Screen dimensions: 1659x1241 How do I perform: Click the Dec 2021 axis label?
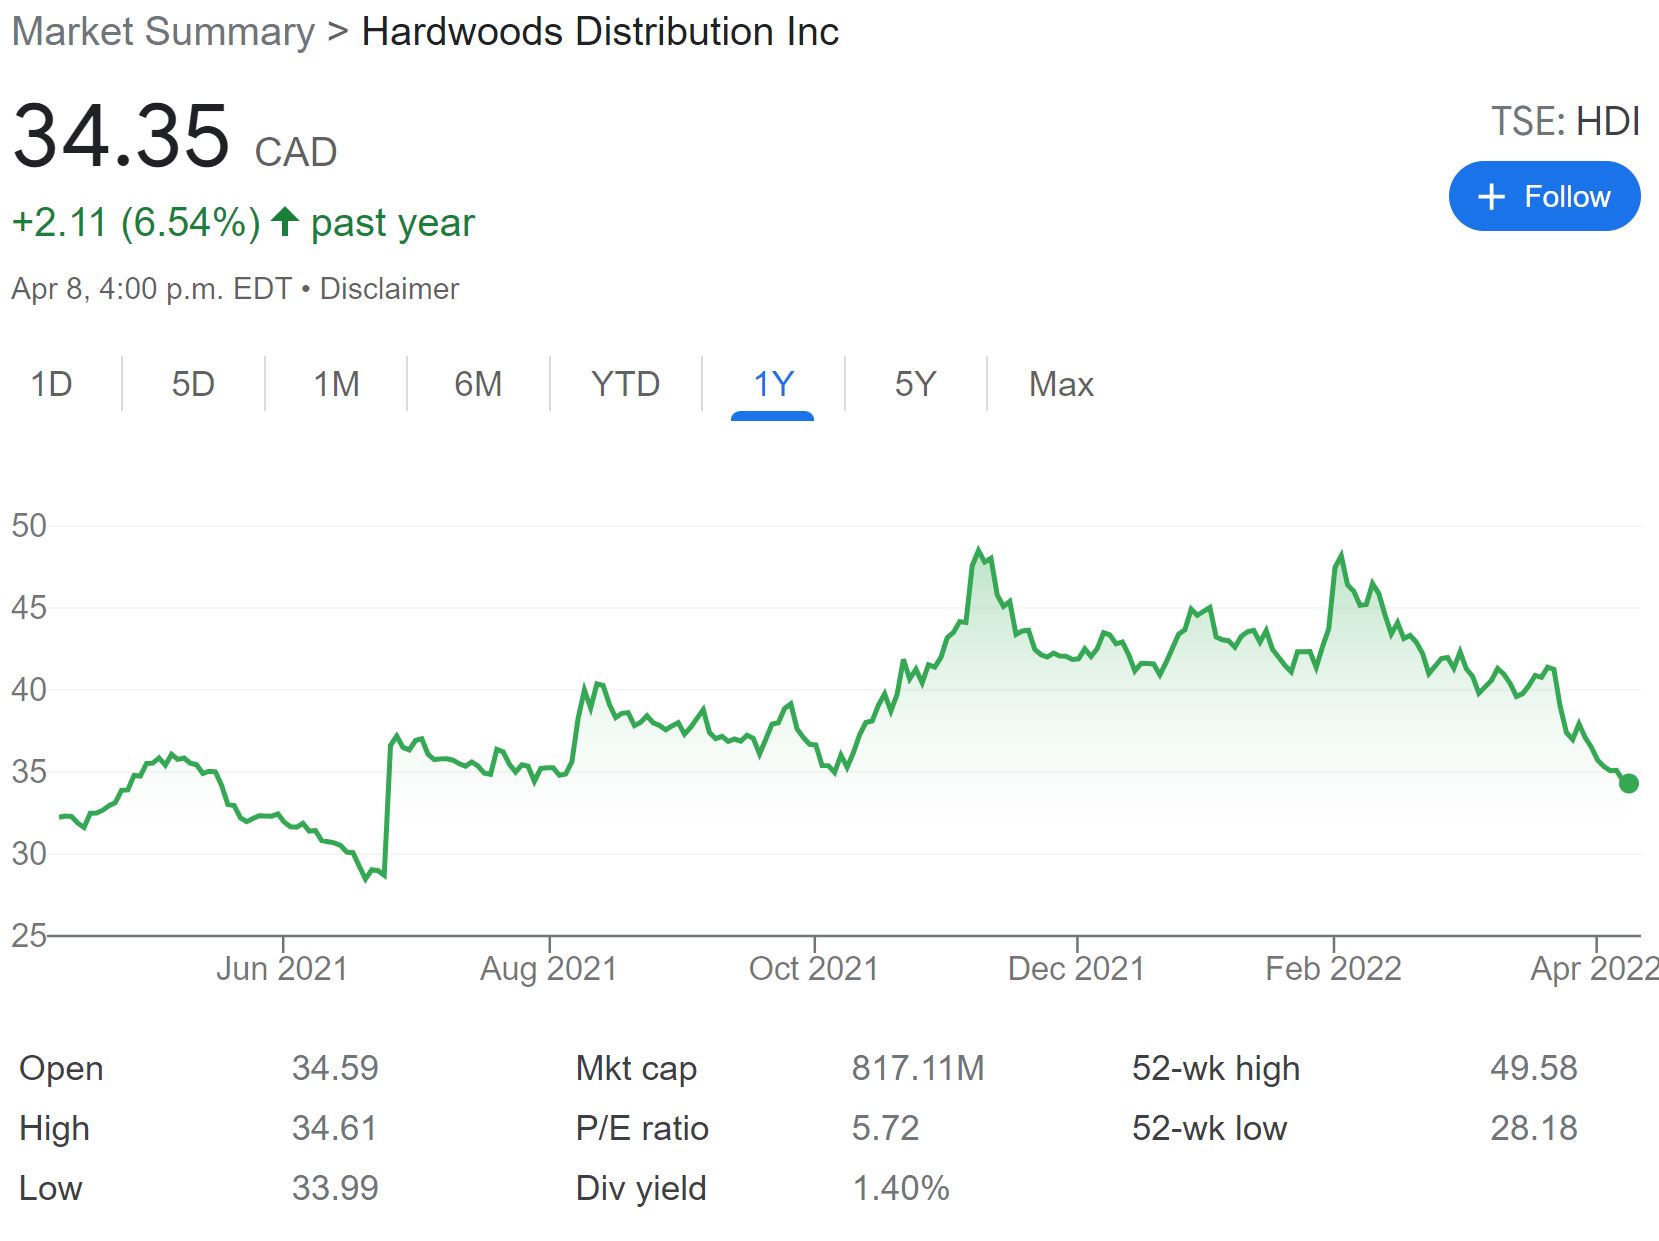coord(1076,969)
